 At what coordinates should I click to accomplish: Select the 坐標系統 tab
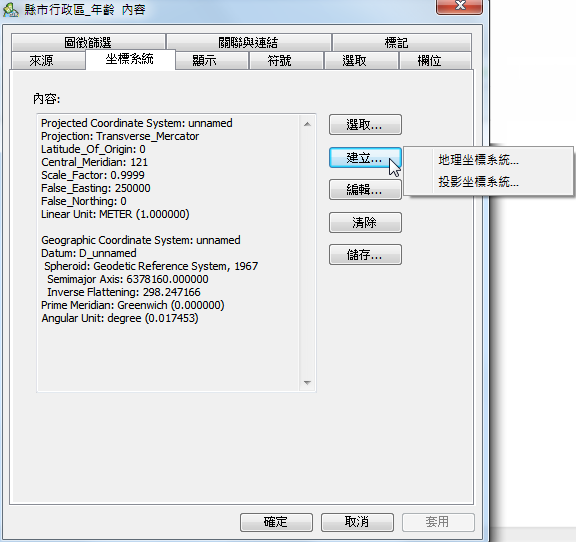(130, 59)
